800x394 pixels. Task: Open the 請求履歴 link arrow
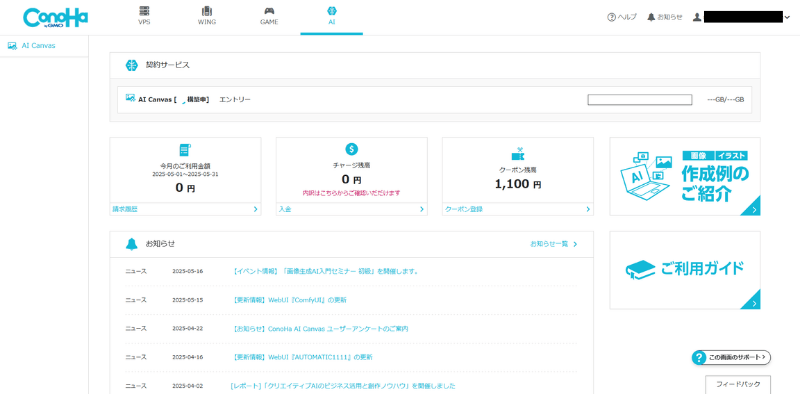[x=256, y=209]
